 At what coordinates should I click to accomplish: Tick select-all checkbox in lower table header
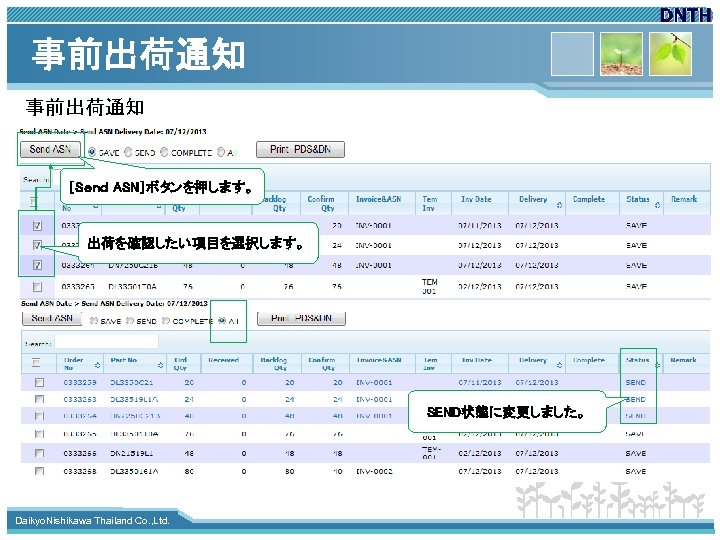tap(36, 363)
